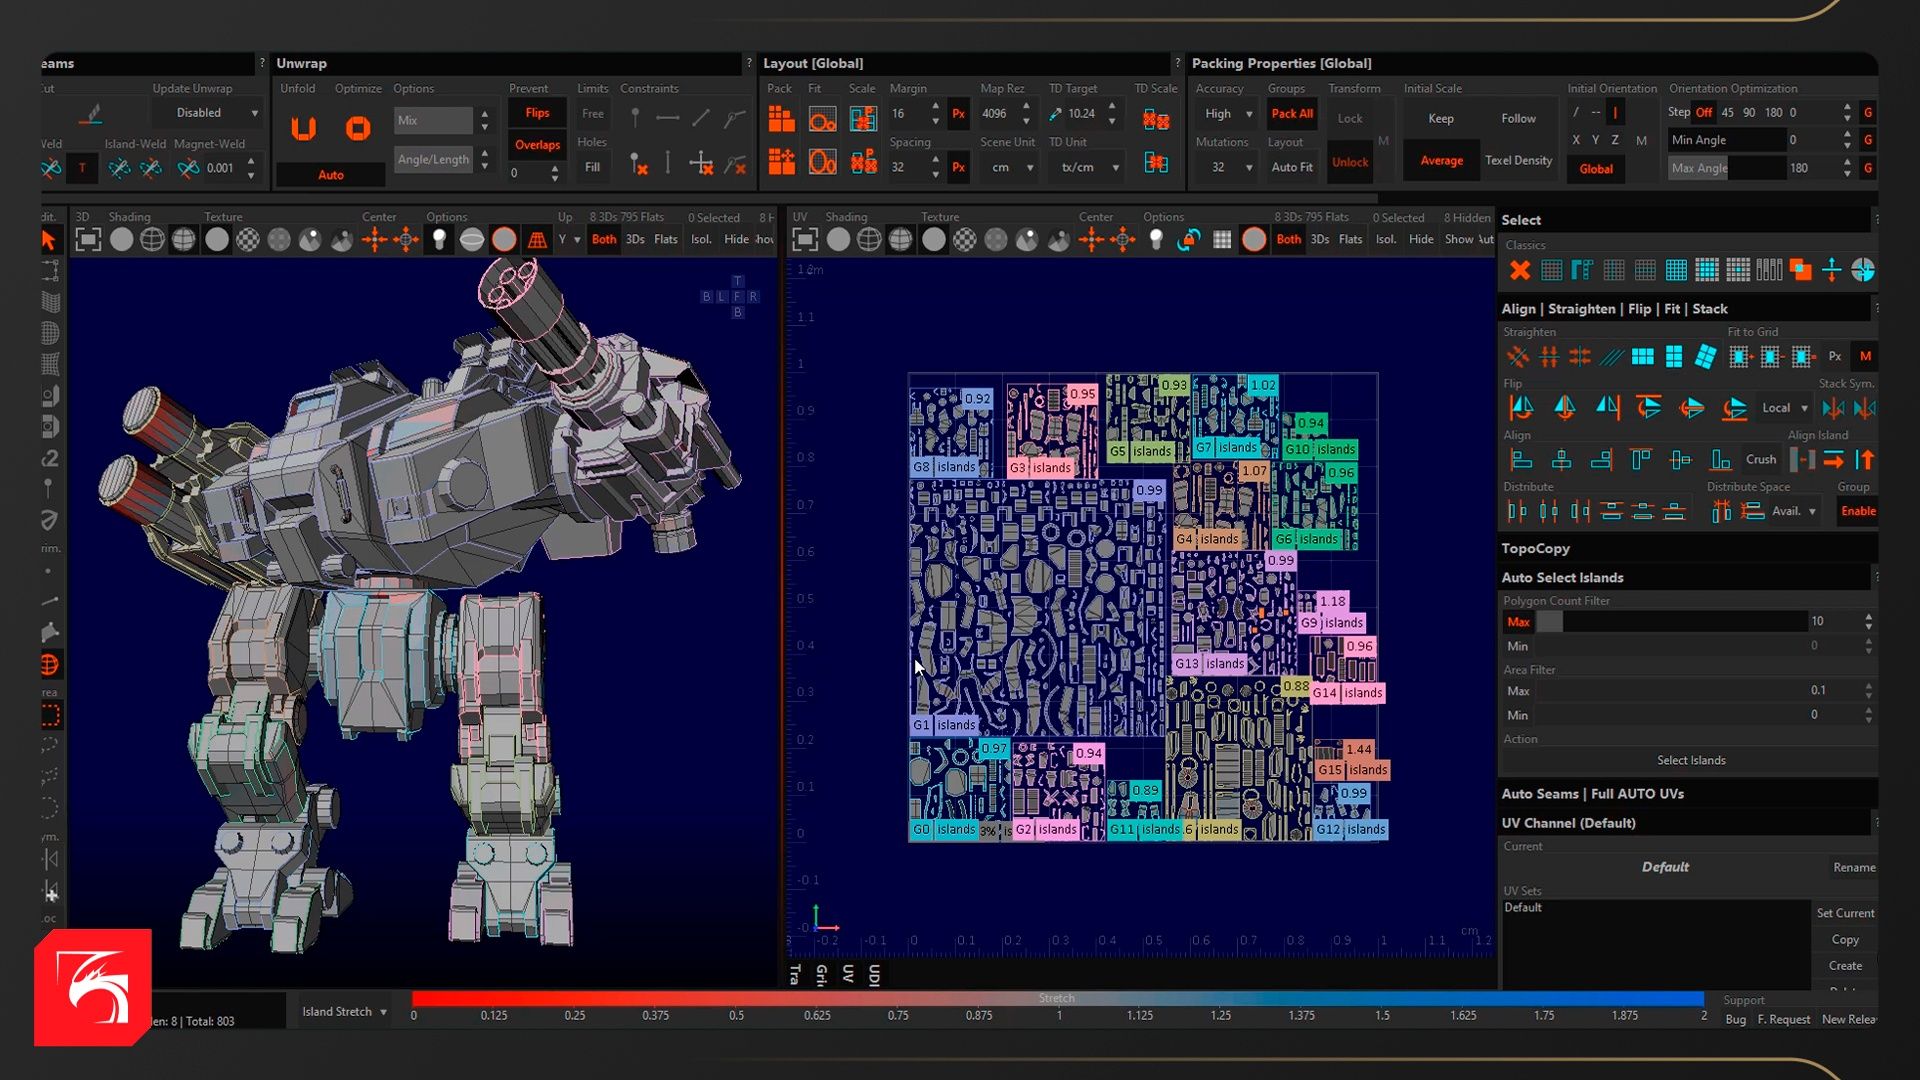Click the frame-all icon in 3D view
The width and height of the screenshot is (1920, 1080).
tap(88, 240)
